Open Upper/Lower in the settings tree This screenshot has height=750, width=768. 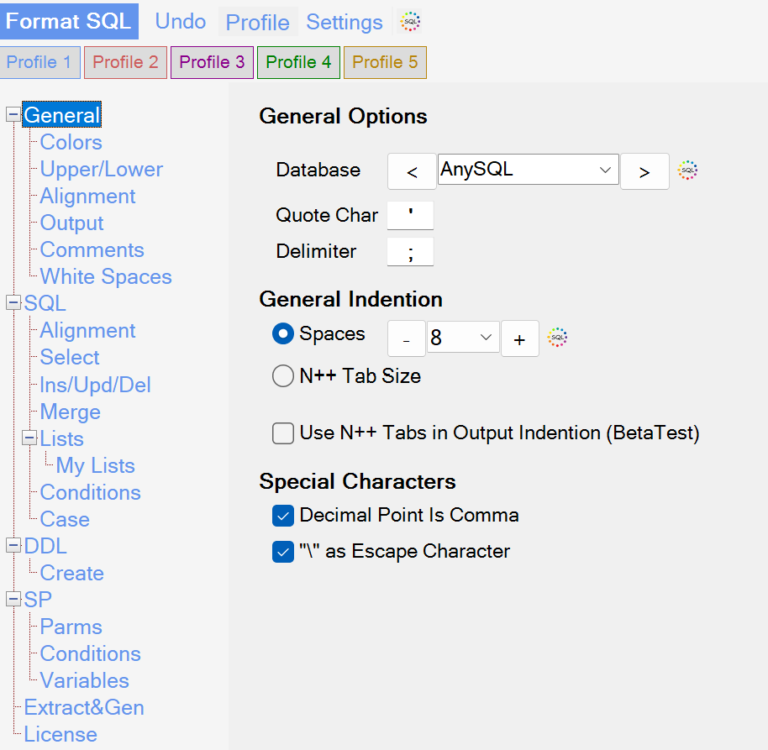[101, 169]
